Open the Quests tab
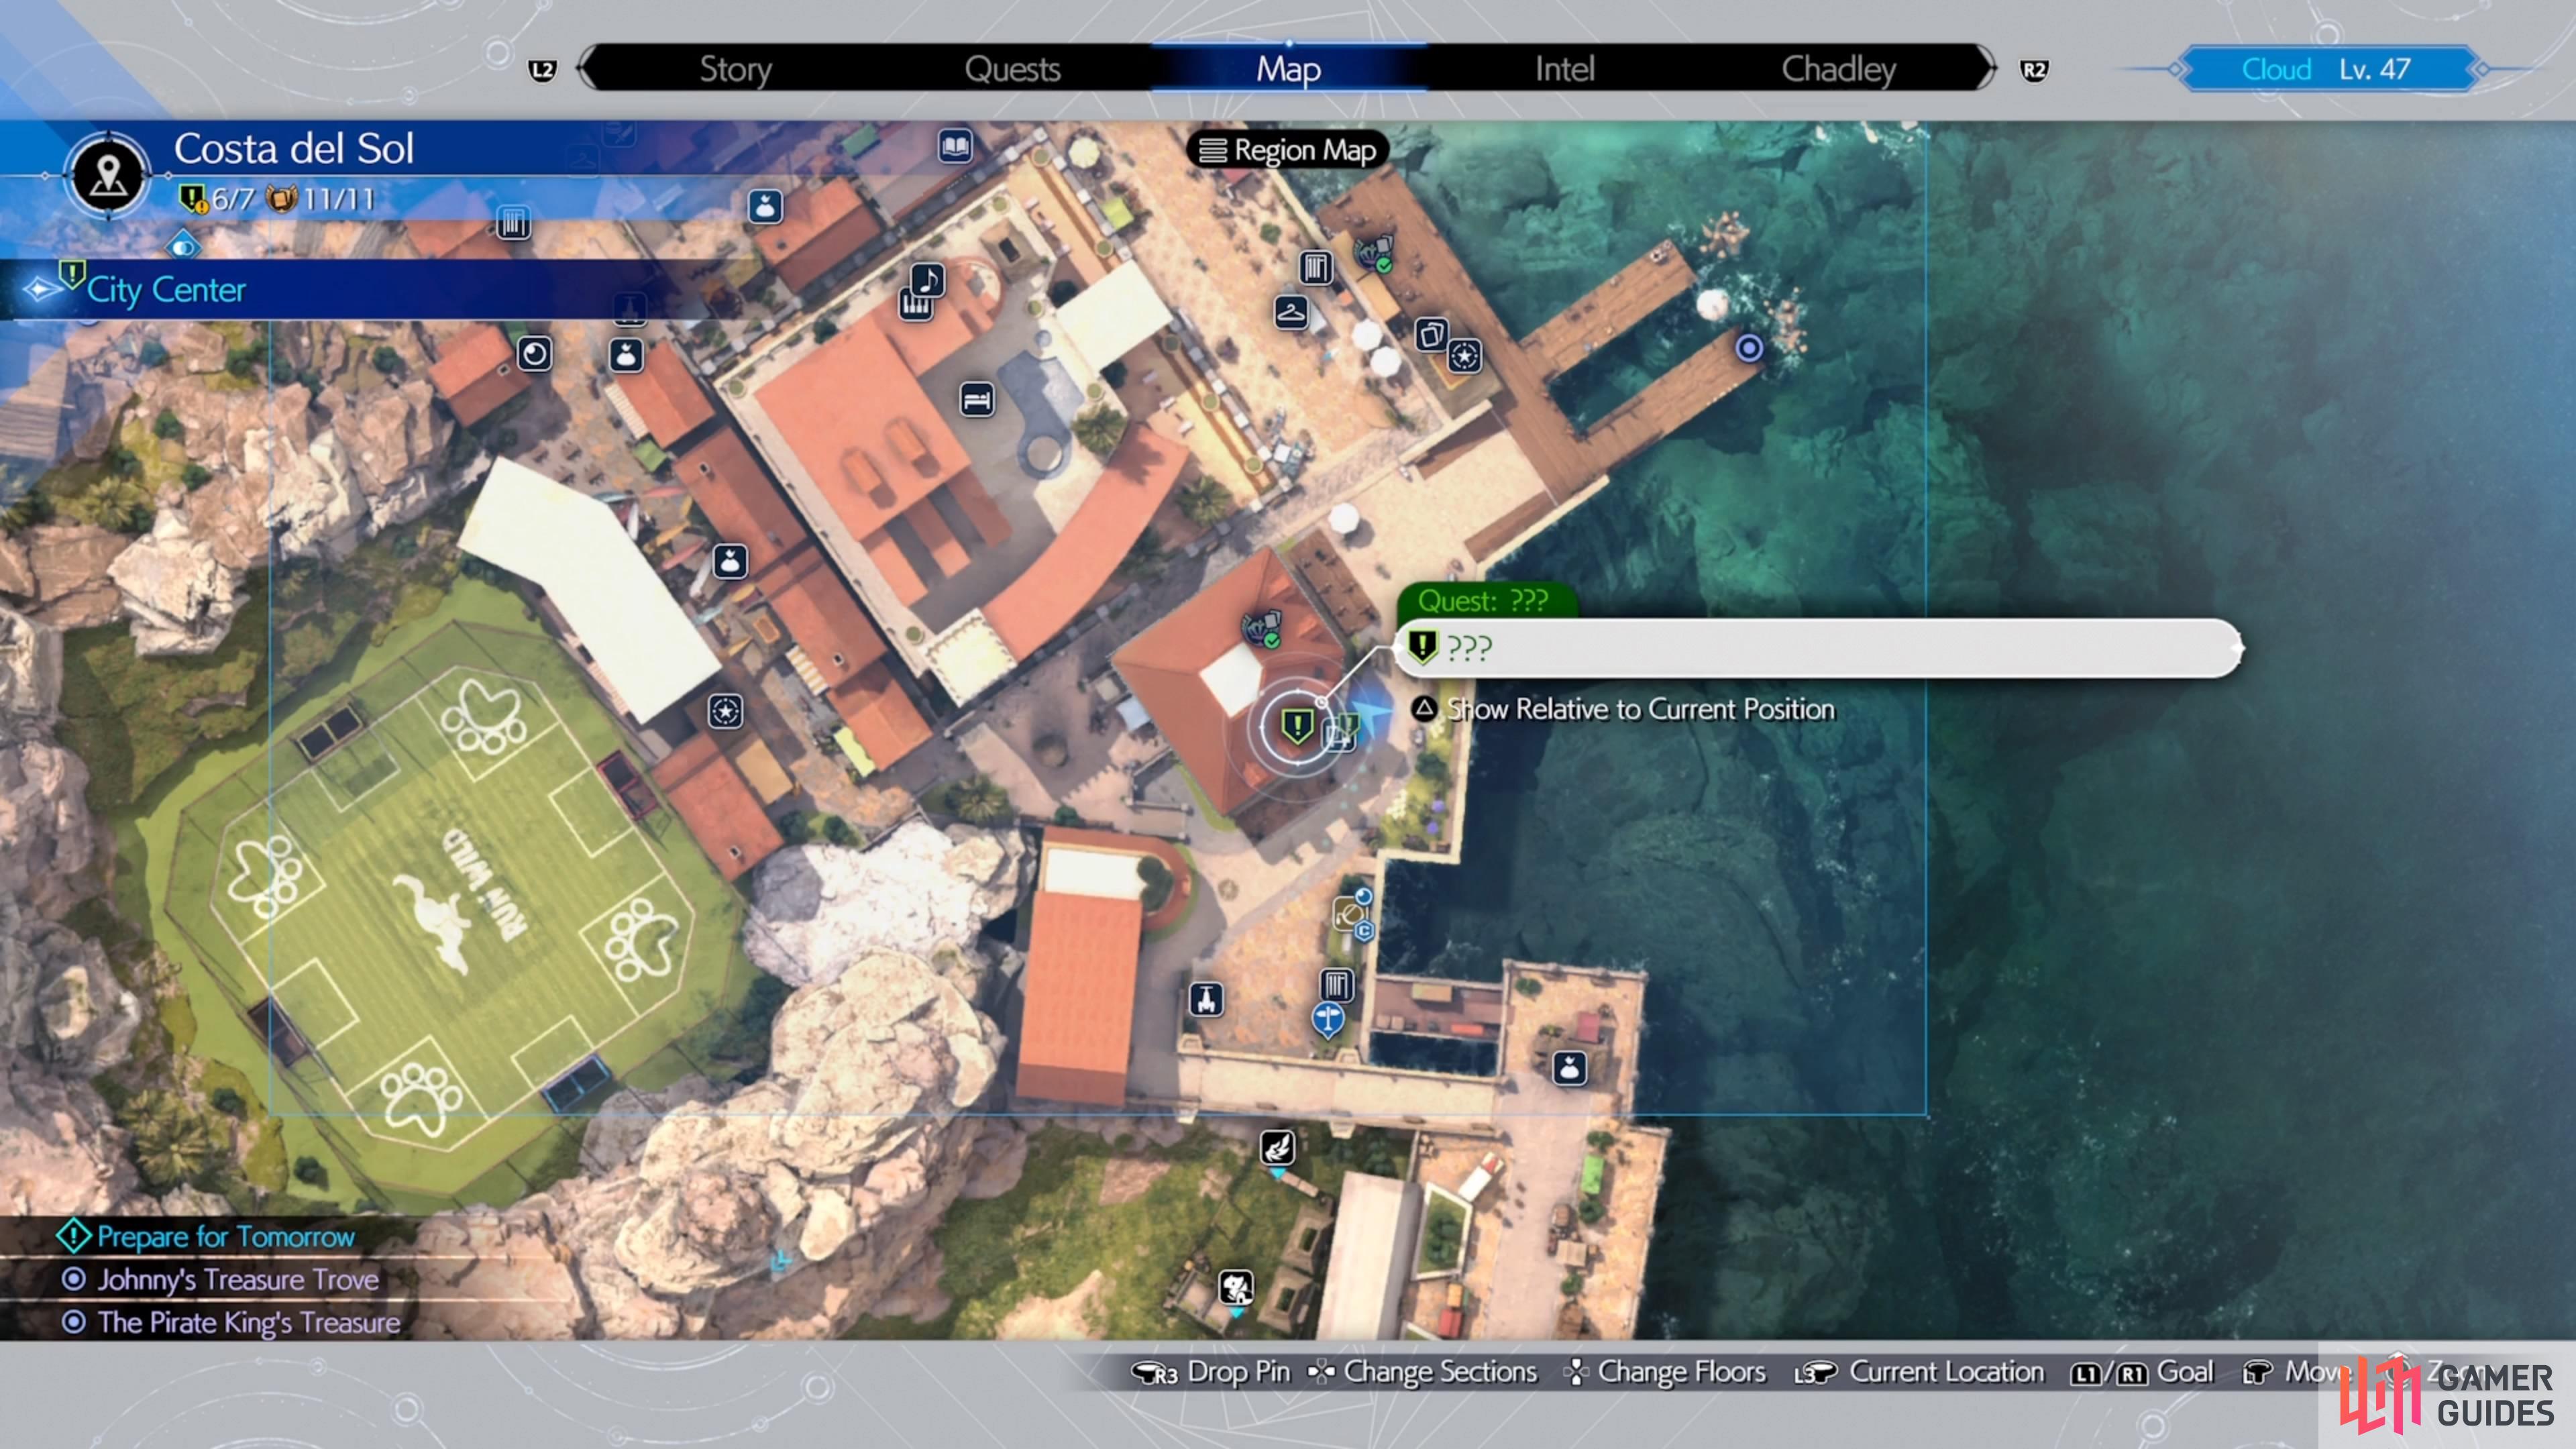Screen dimensions: 2576x1449 [x=1012, y=69]
